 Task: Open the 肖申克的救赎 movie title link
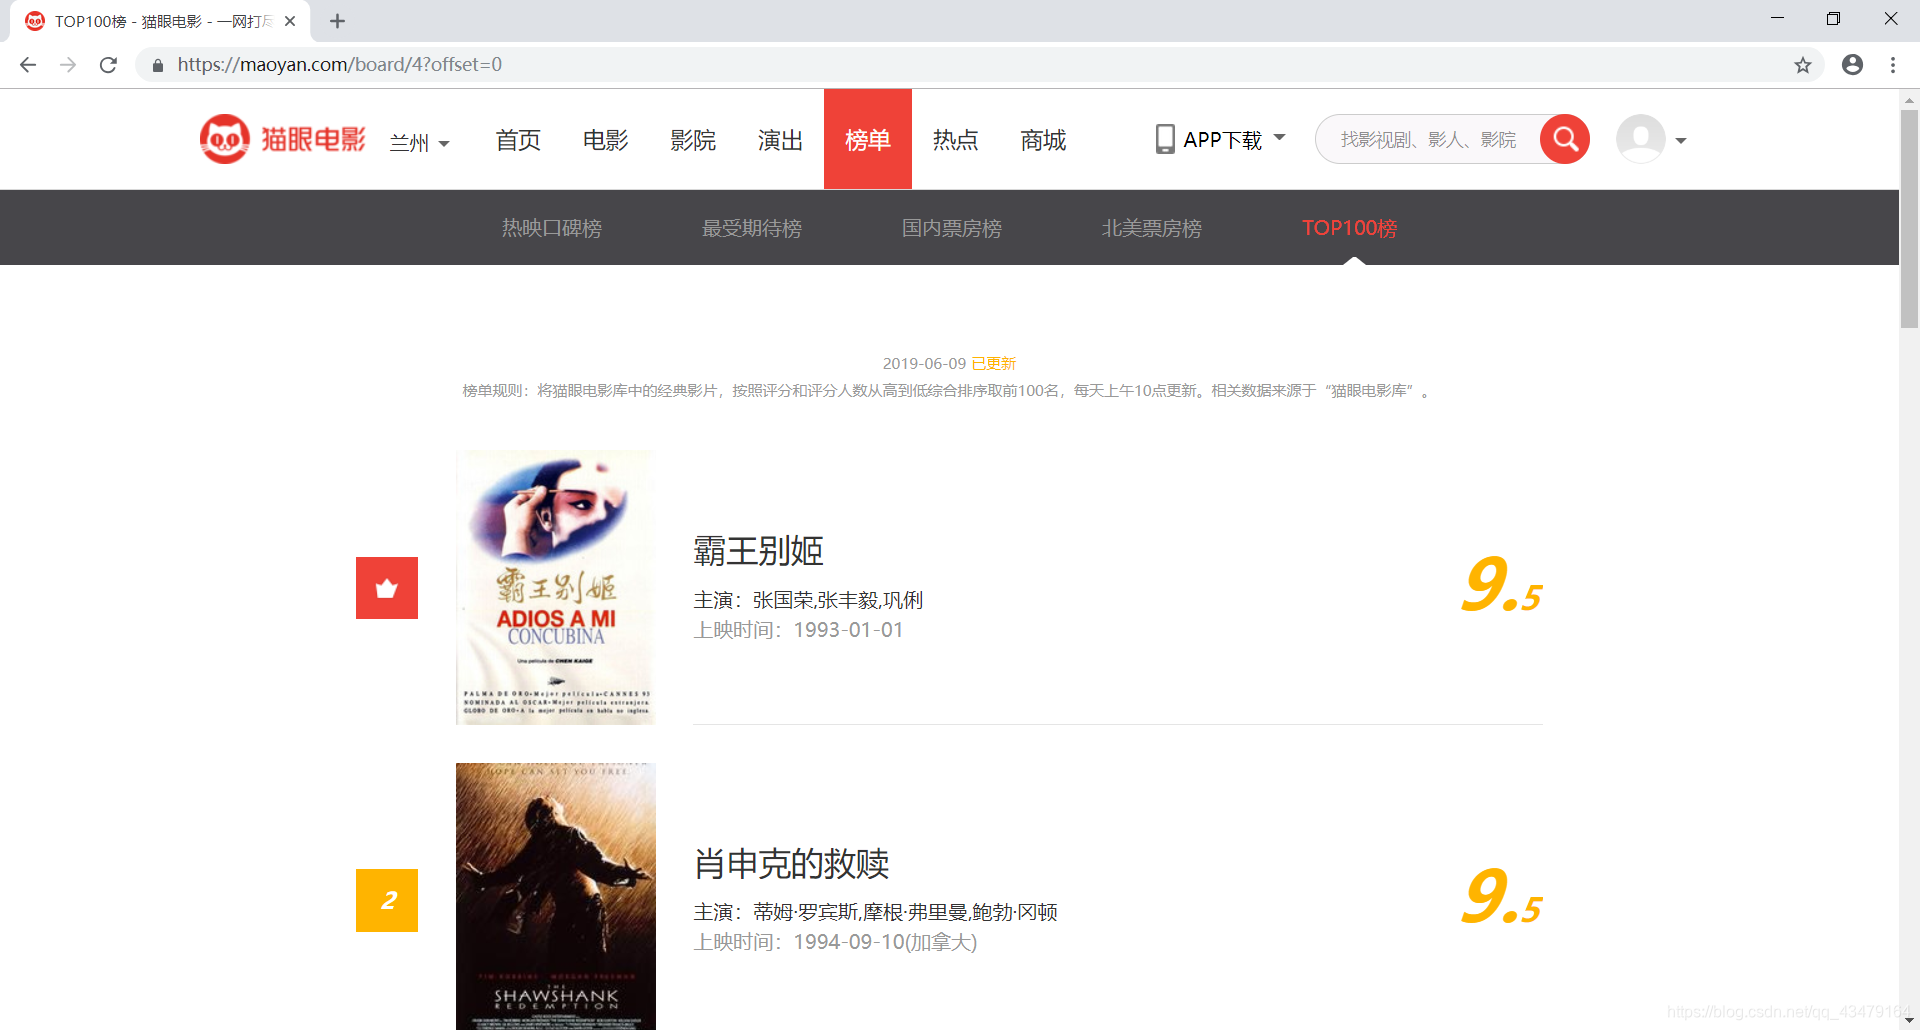[x=792, y=864]
